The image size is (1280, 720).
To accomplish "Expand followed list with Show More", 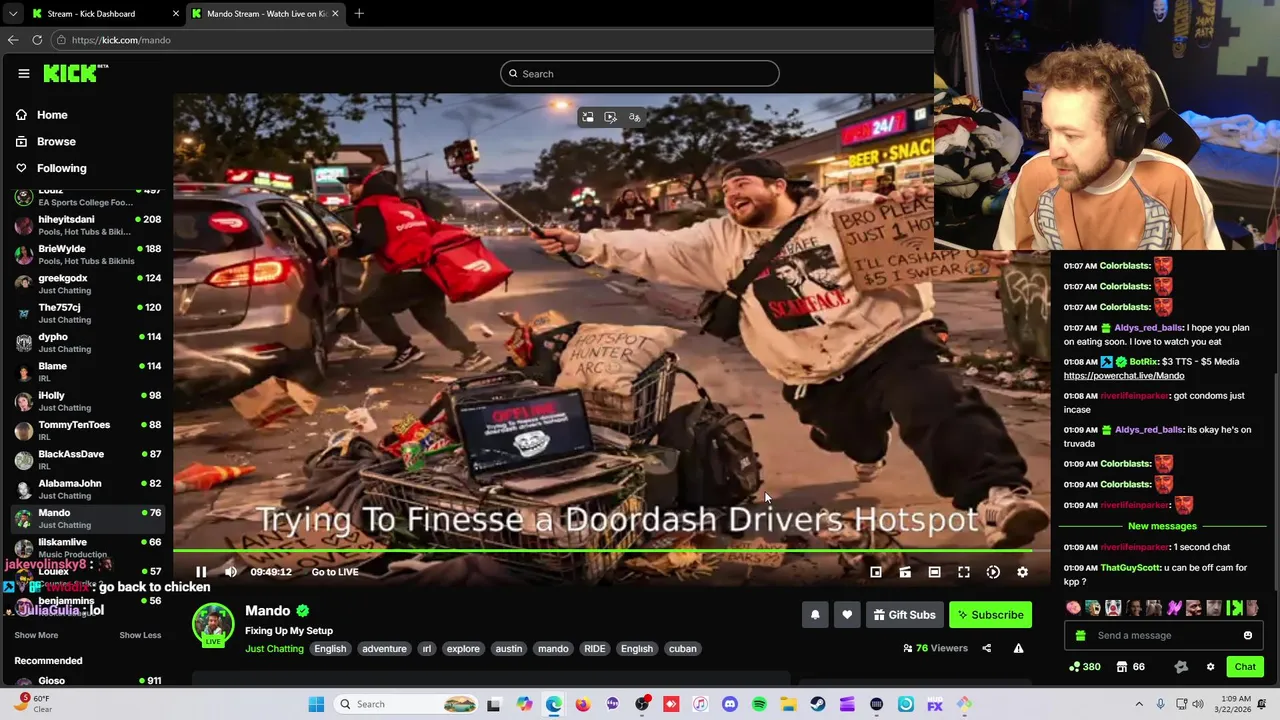I will [36, 635].
